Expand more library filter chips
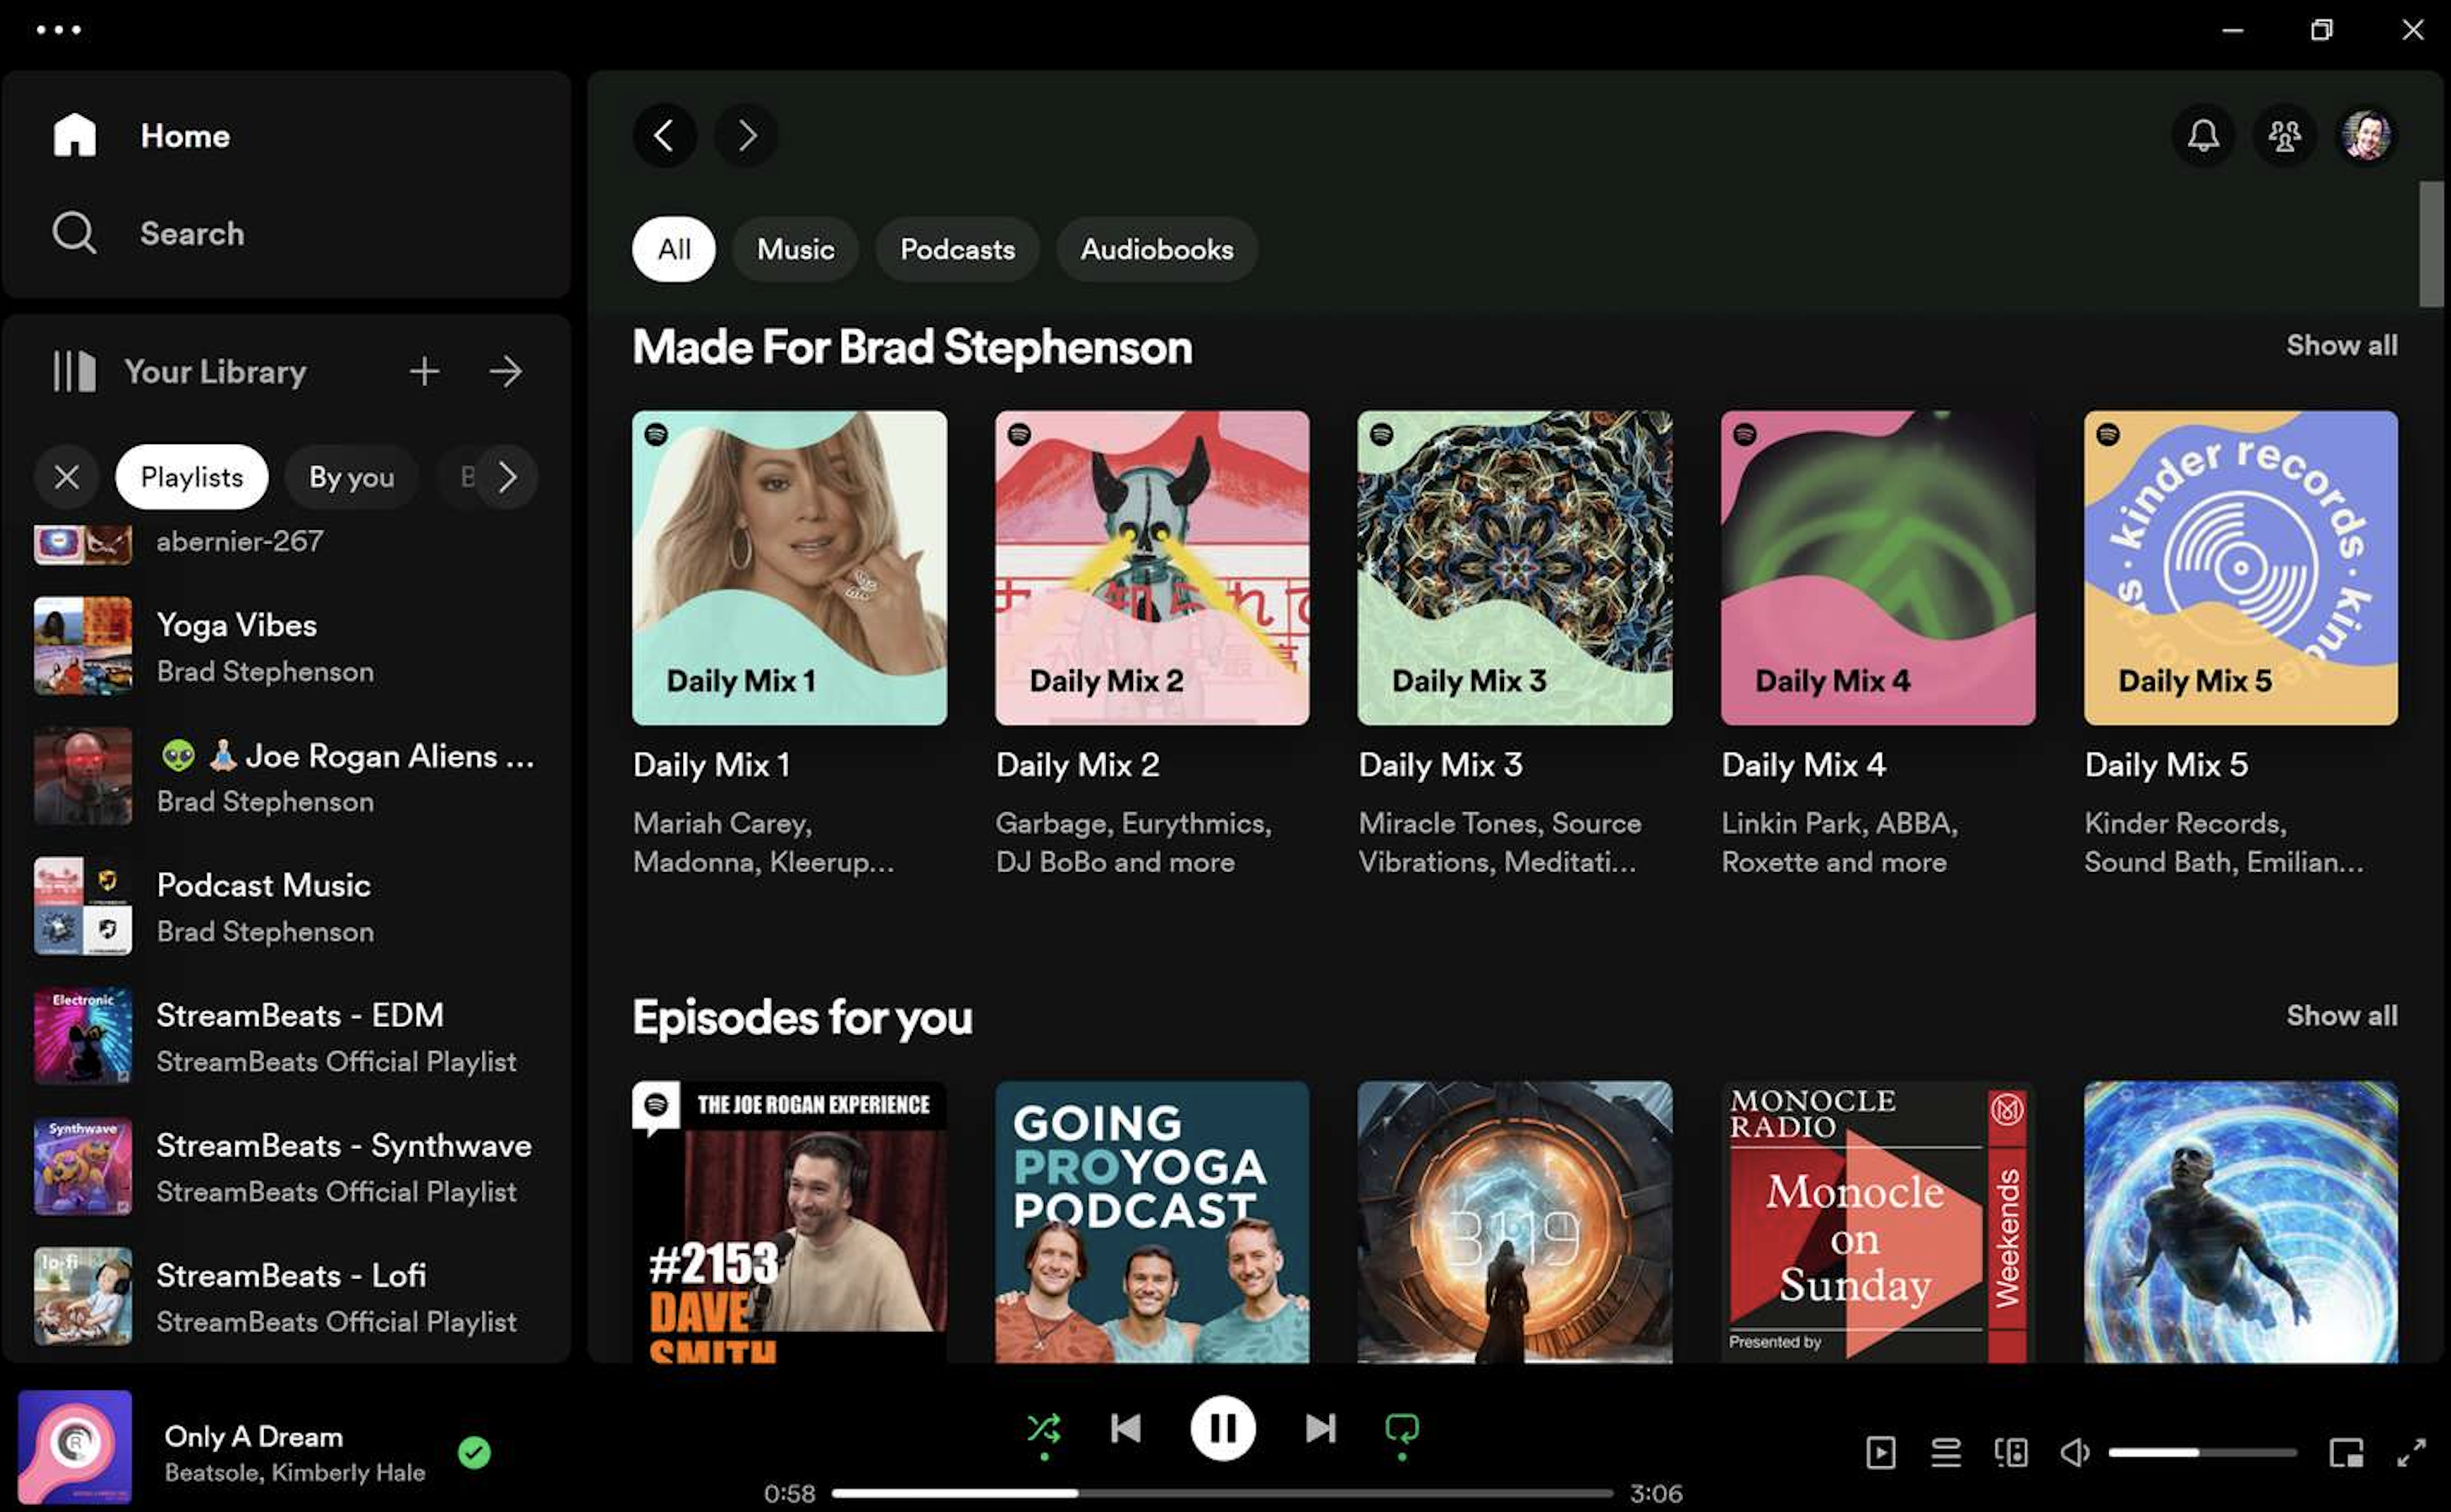The width and height of the screenshot is (2451, 1512). pyautogui.click(x=509, y=477)
